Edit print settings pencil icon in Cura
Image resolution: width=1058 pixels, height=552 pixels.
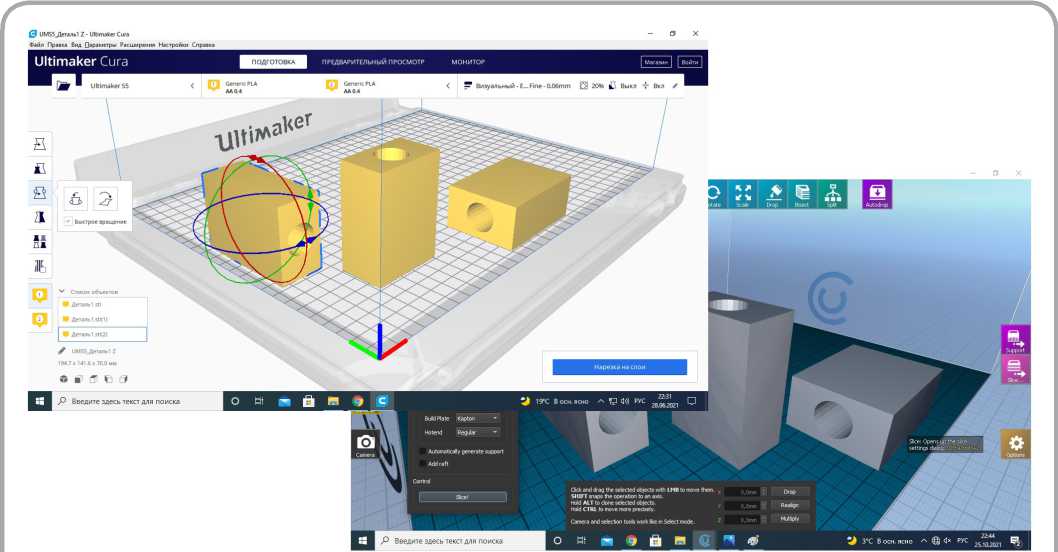(675, 86)
